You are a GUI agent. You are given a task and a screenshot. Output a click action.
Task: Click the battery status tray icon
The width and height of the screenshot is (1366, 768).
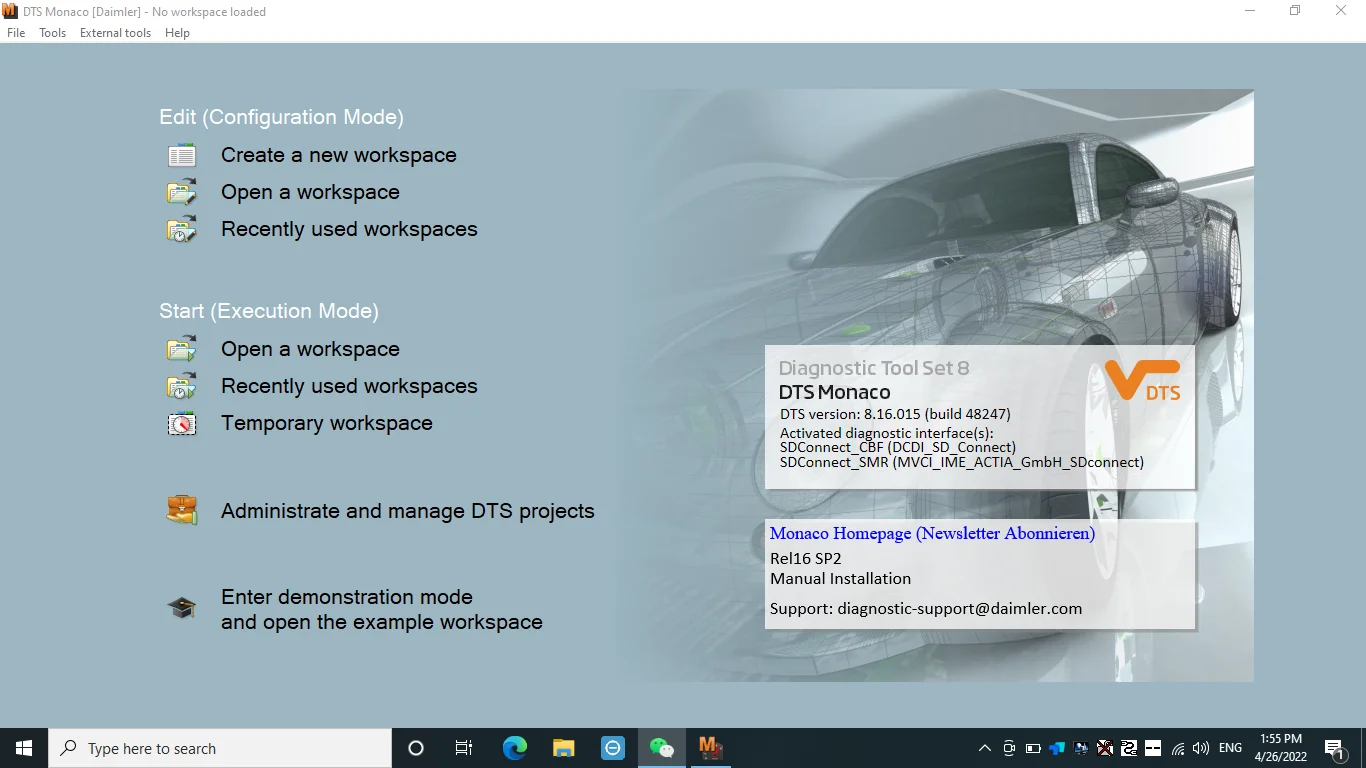pos(1033,748)
